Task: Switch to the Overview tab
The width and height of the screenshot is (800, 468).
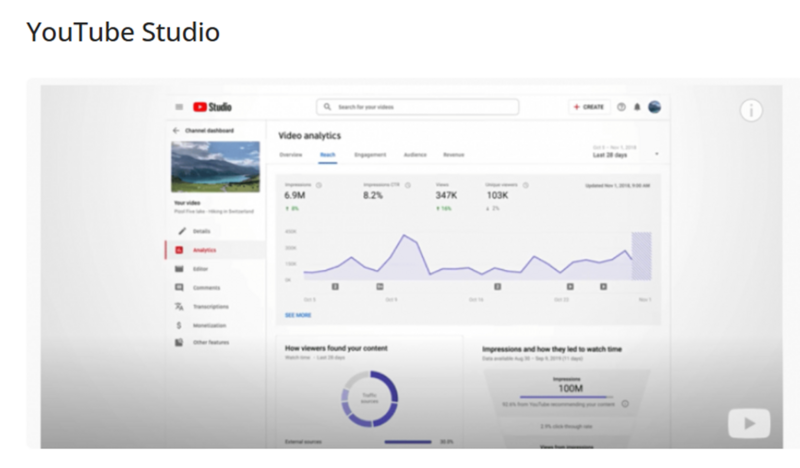Action: pos(291,155)
